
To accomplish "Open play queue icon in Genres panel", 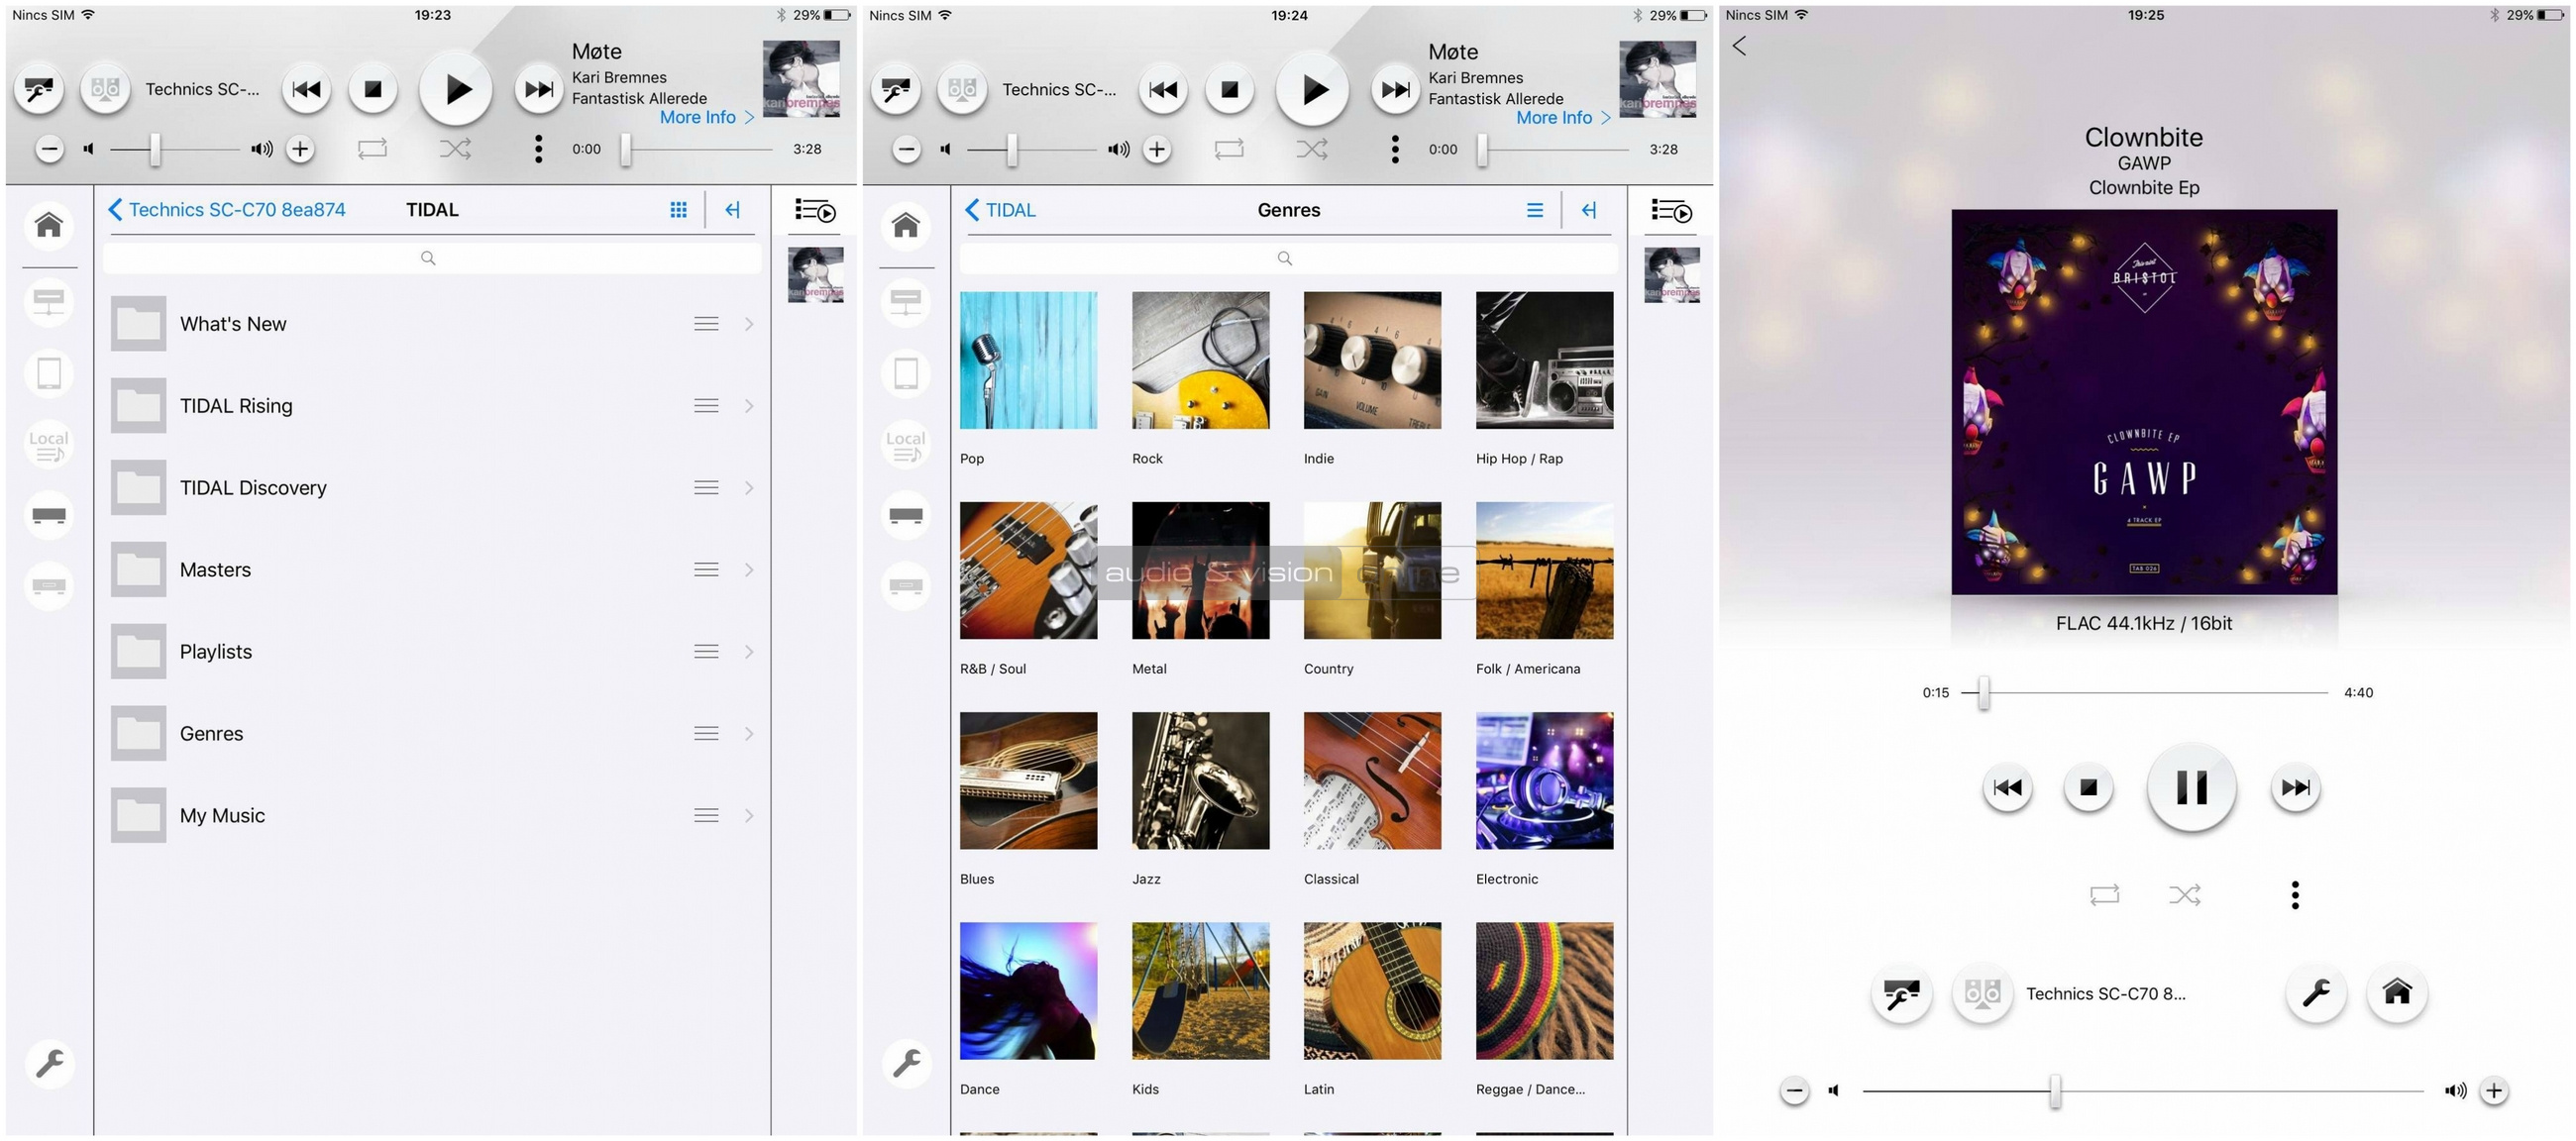I will point(1671,211).
